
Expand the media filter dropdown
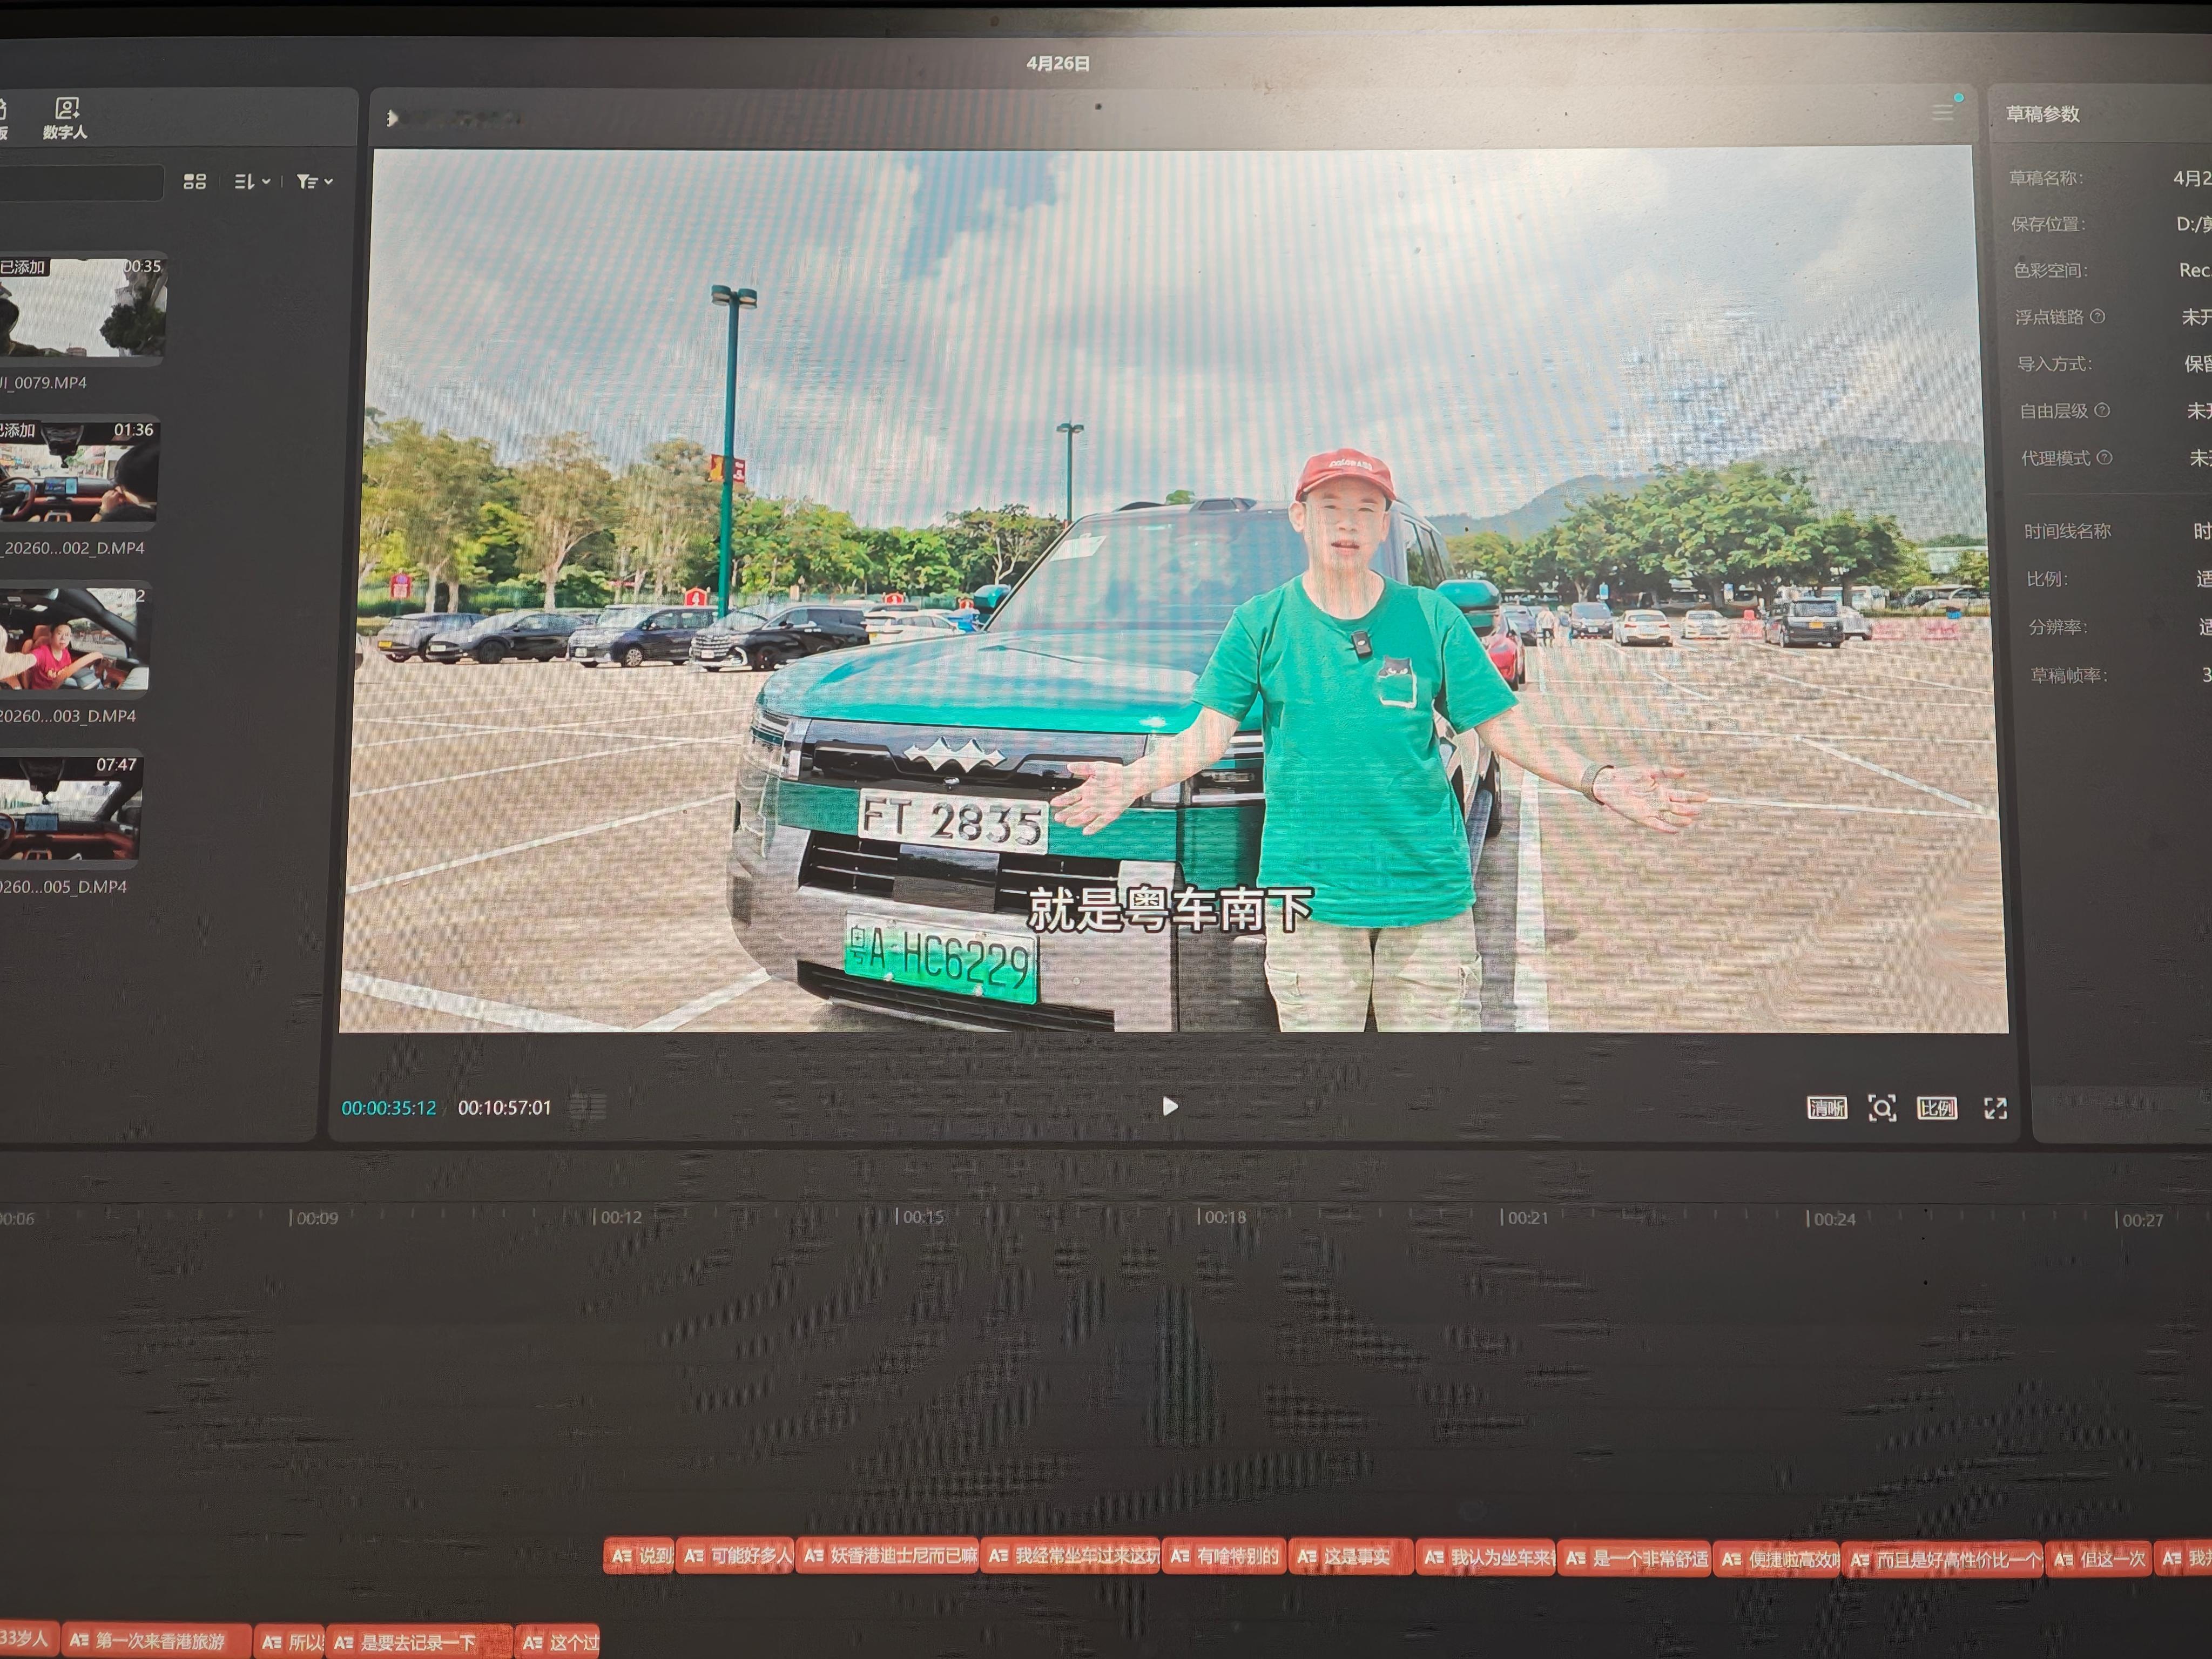pyautogui.click(x=314, y=181)
